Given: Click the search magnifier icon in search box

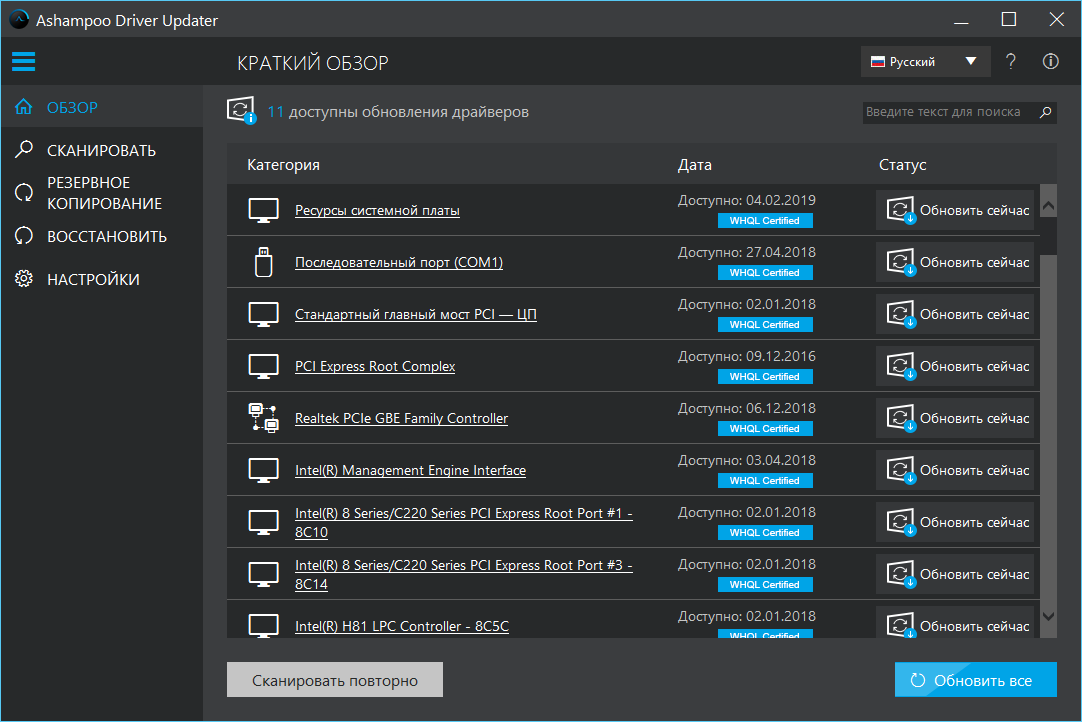Looking at the screenshot, I should tap(1045, 112).
